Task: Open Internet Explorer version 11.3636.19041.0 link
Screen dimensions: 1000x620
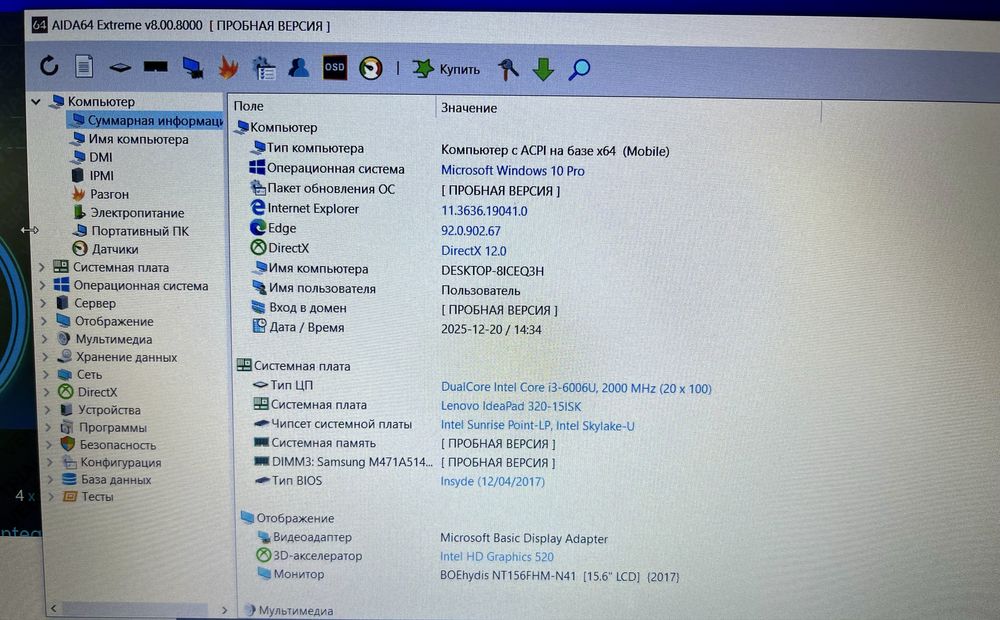Action: [x=484, y=210]
